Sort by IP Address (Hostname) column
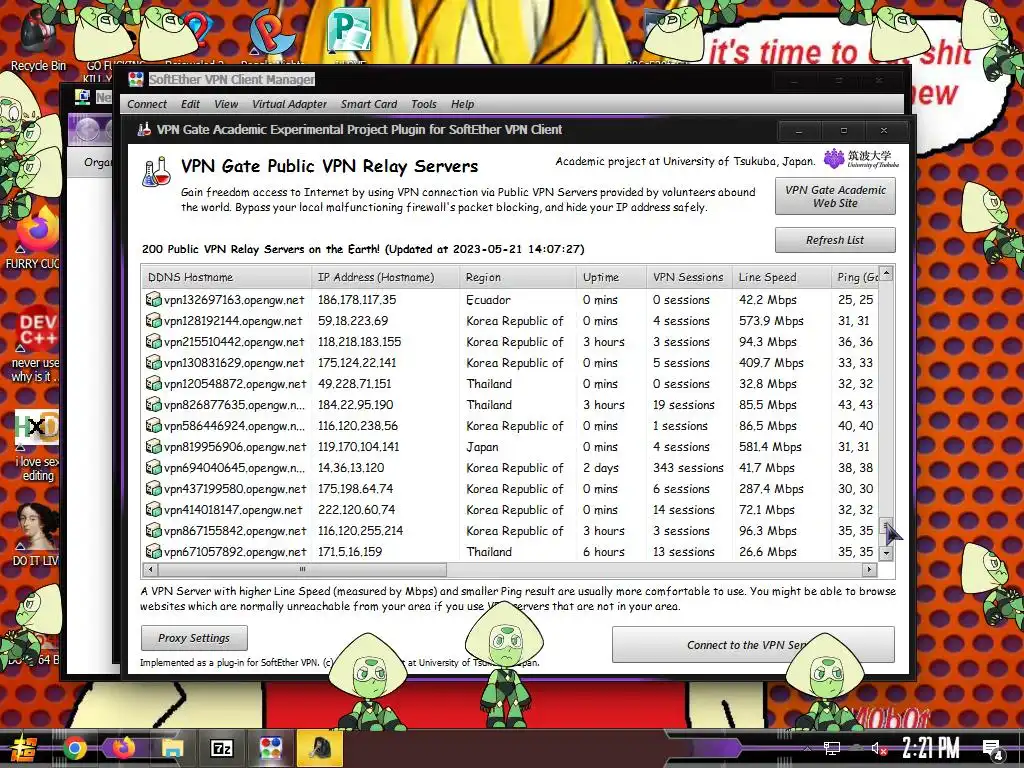 [x=385, y=277]
